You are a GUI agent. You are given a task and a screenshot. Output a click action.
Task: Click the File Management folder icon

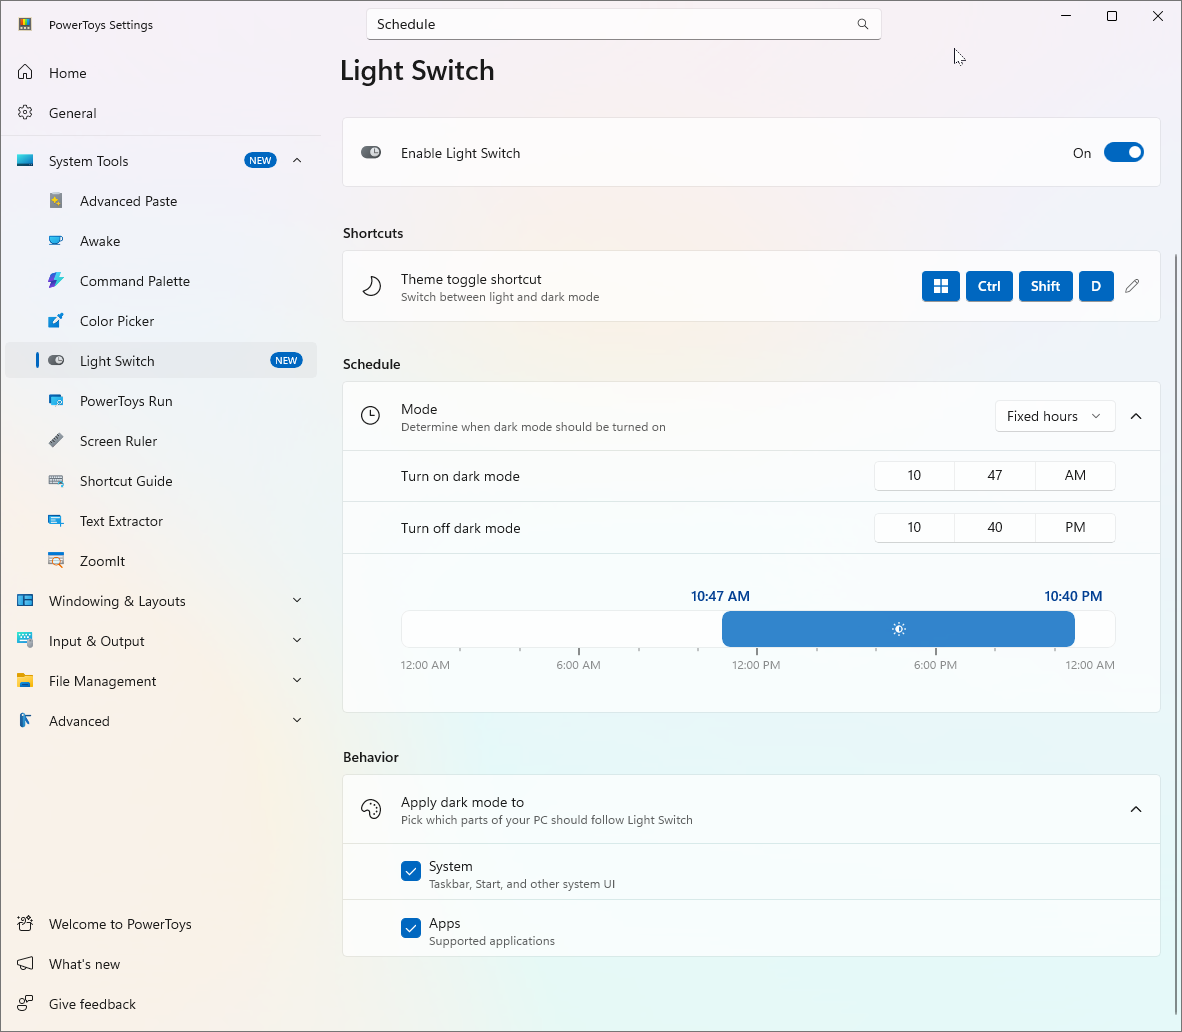pyautogui.click(x=25, y=681)
